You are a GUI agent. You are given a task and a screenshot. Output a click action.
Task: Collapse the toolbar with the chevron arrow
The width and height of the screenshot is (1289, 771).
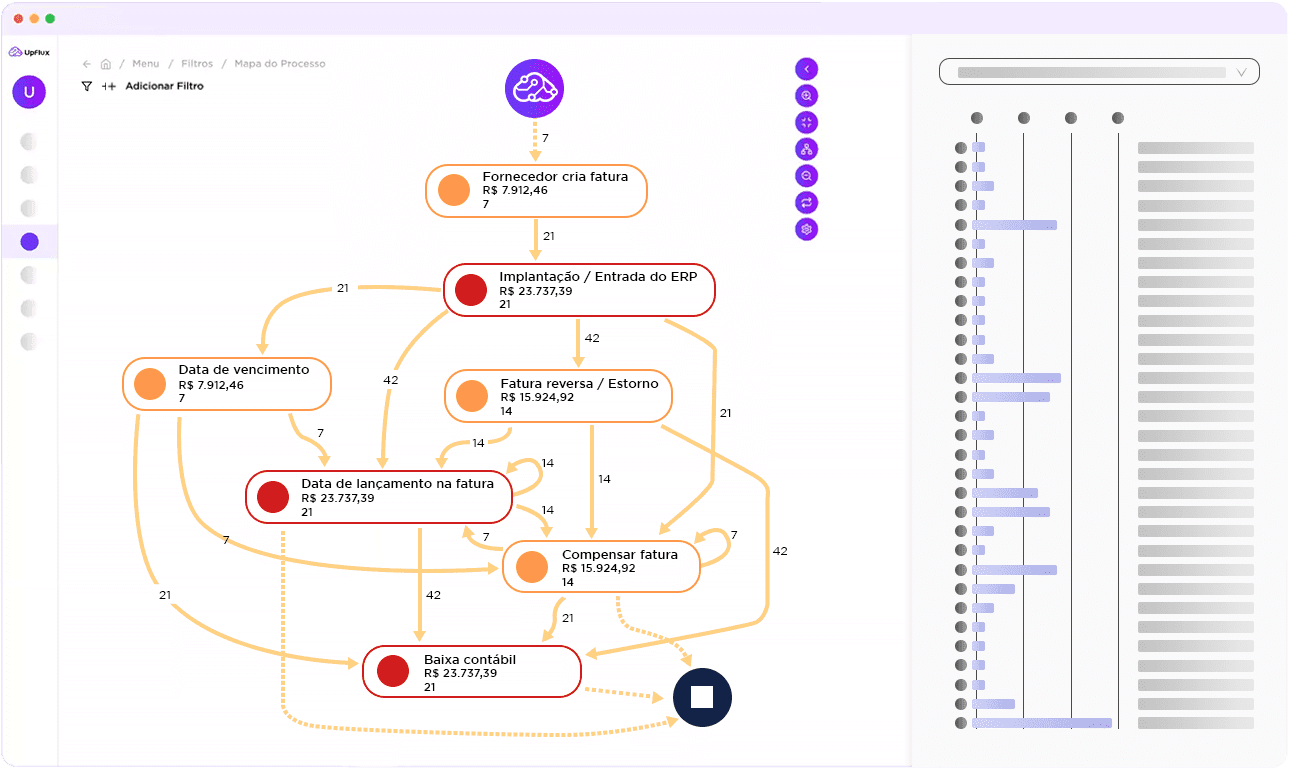(806, 68)
